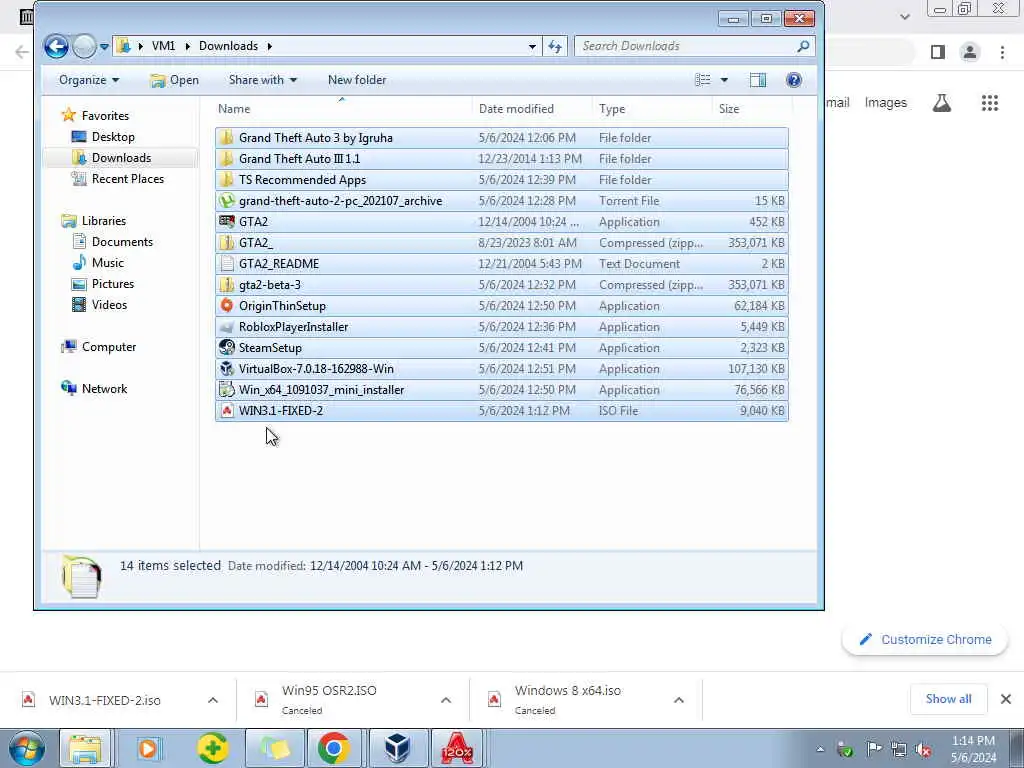
Task: Select Recent Places in the navigation pane
Action: pyautogui.click(x=127, y=178)
